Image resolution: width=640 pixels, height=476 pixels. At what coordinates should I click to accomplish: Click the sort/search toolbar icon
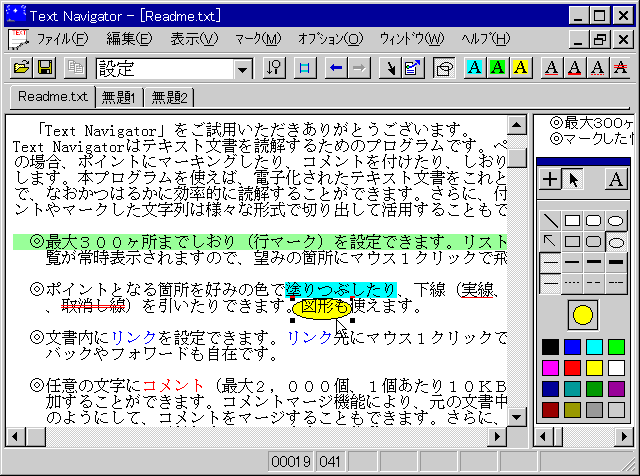274,68
